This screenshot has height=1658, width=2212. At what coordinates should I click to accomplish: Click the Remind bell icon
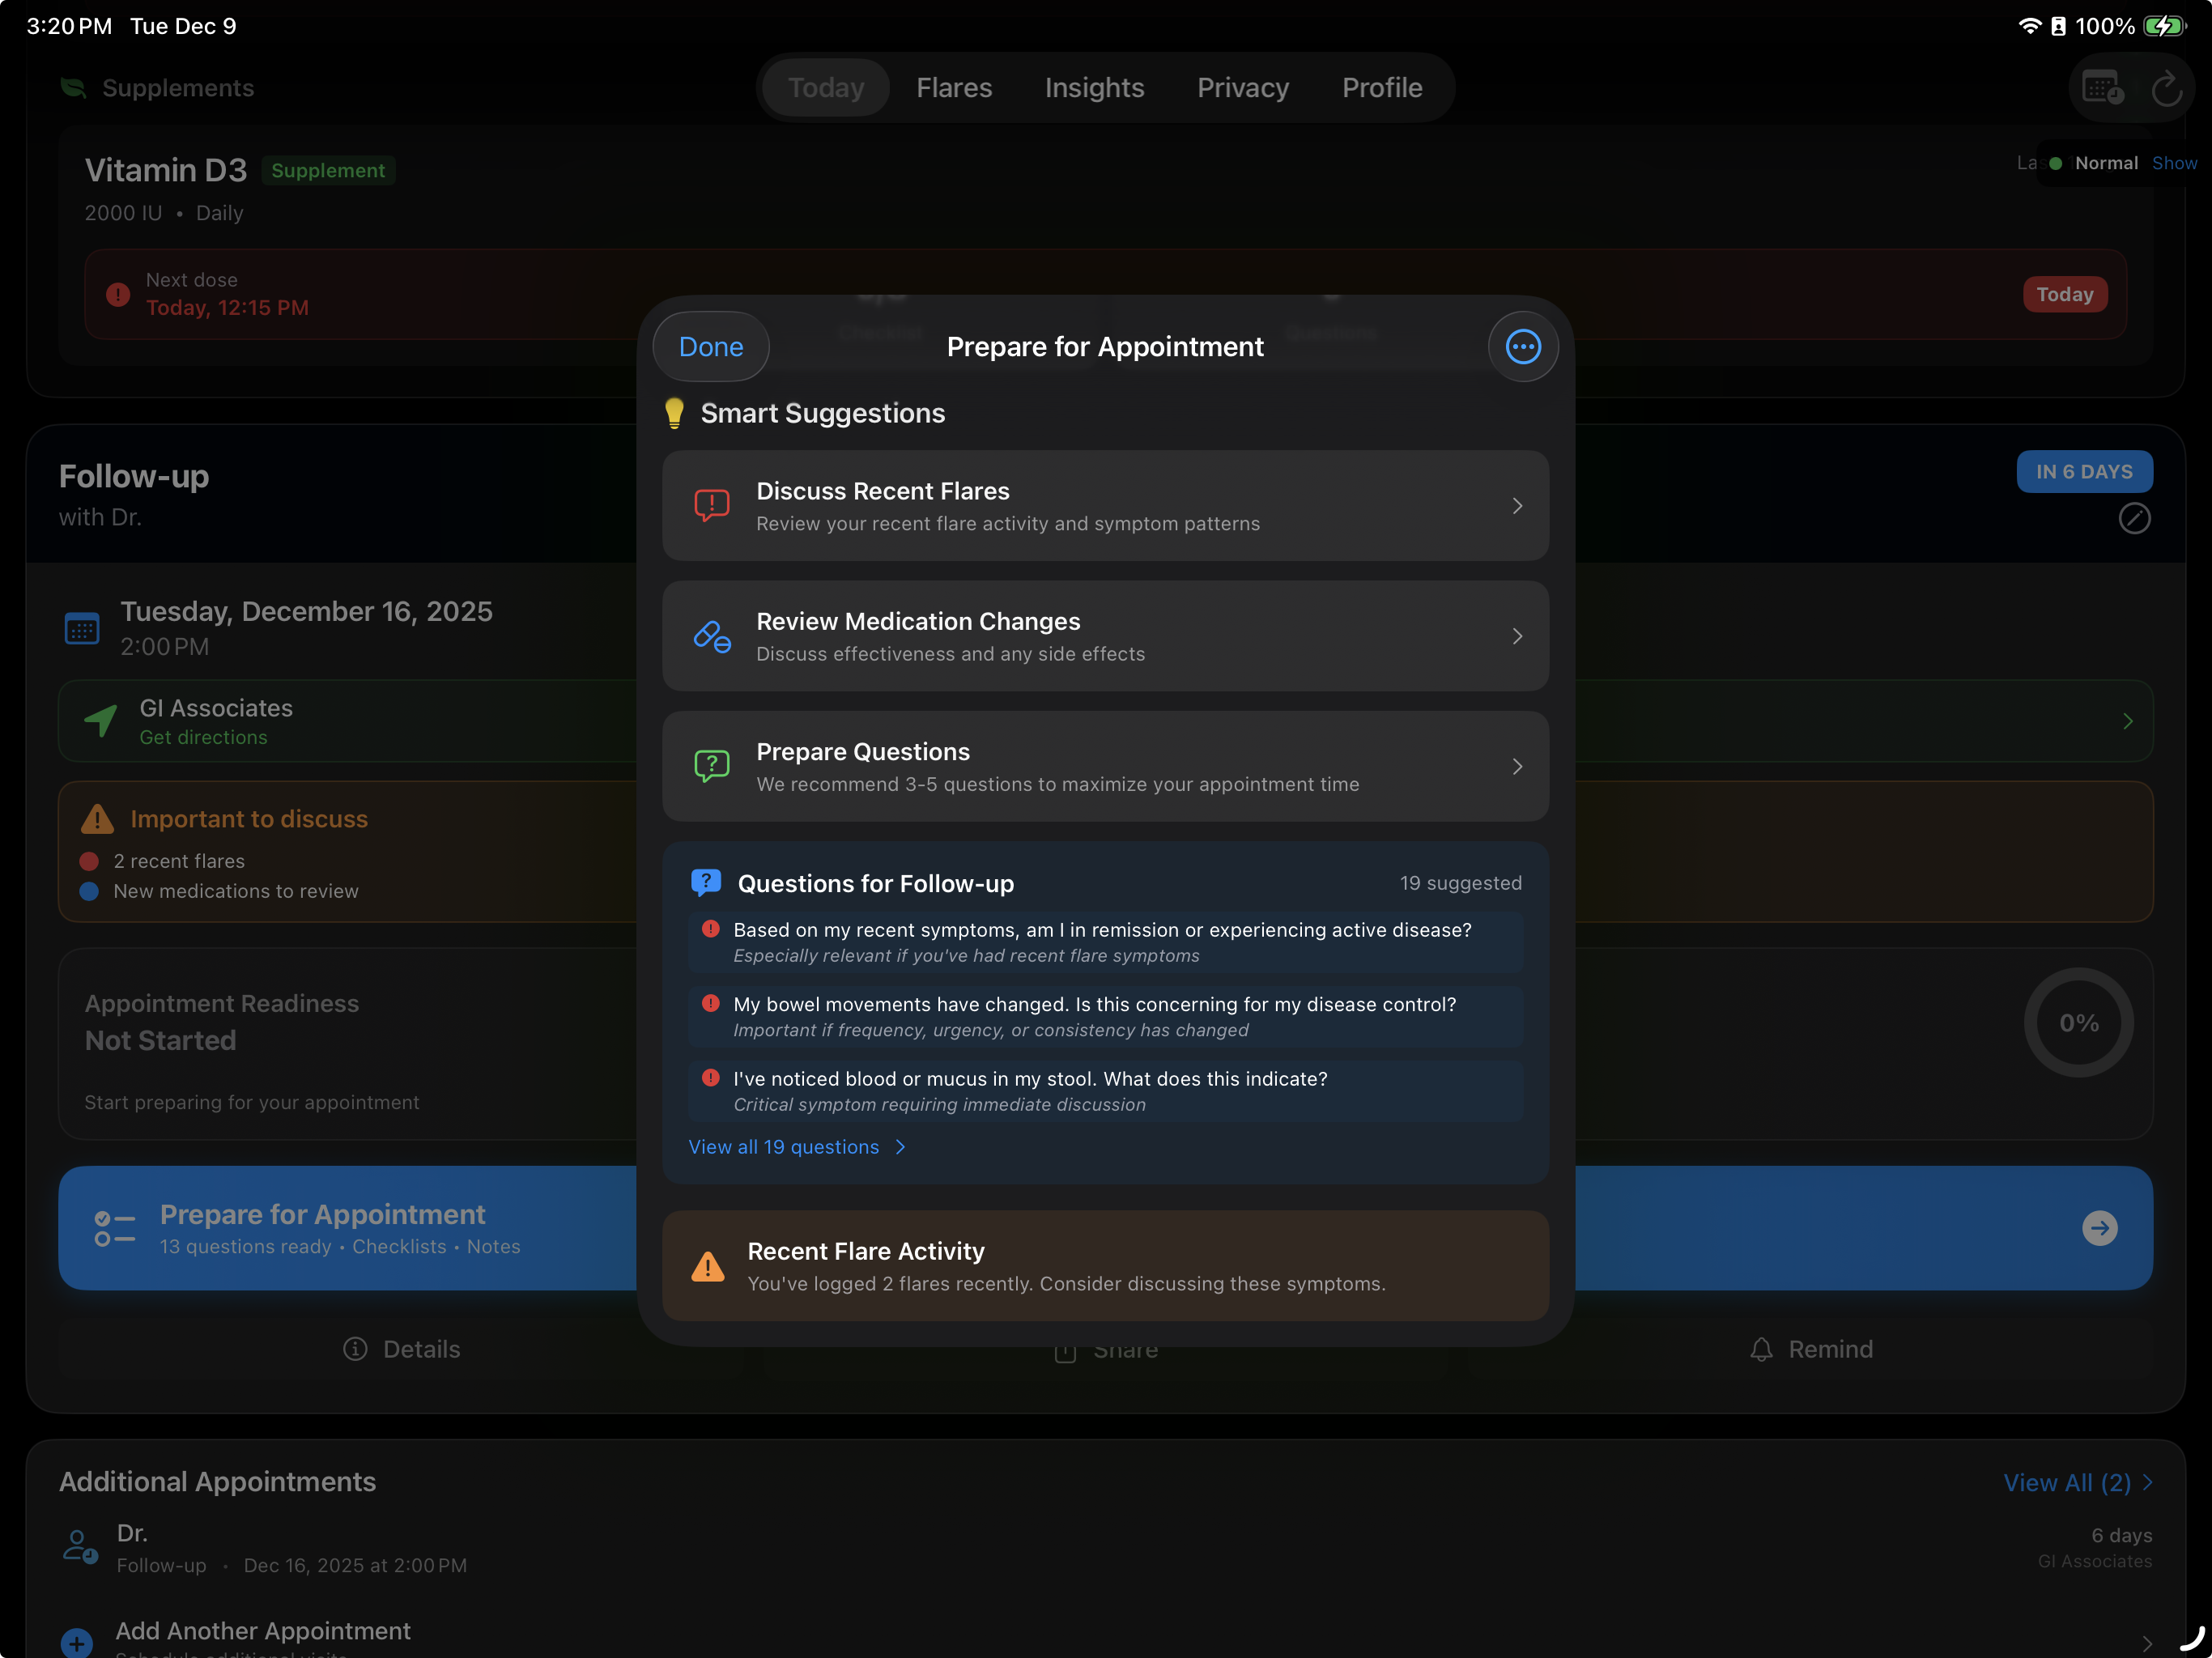[x=1763, y=1349]
